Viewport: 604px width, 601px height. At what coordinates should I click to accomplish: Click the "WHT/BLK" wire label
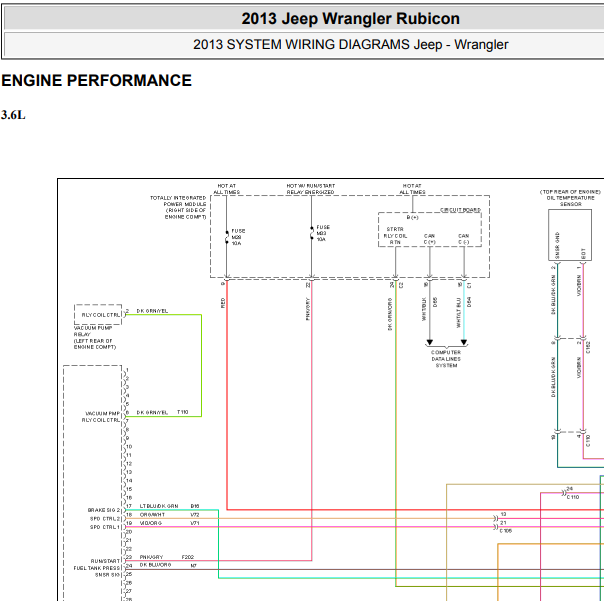[424, 309]
